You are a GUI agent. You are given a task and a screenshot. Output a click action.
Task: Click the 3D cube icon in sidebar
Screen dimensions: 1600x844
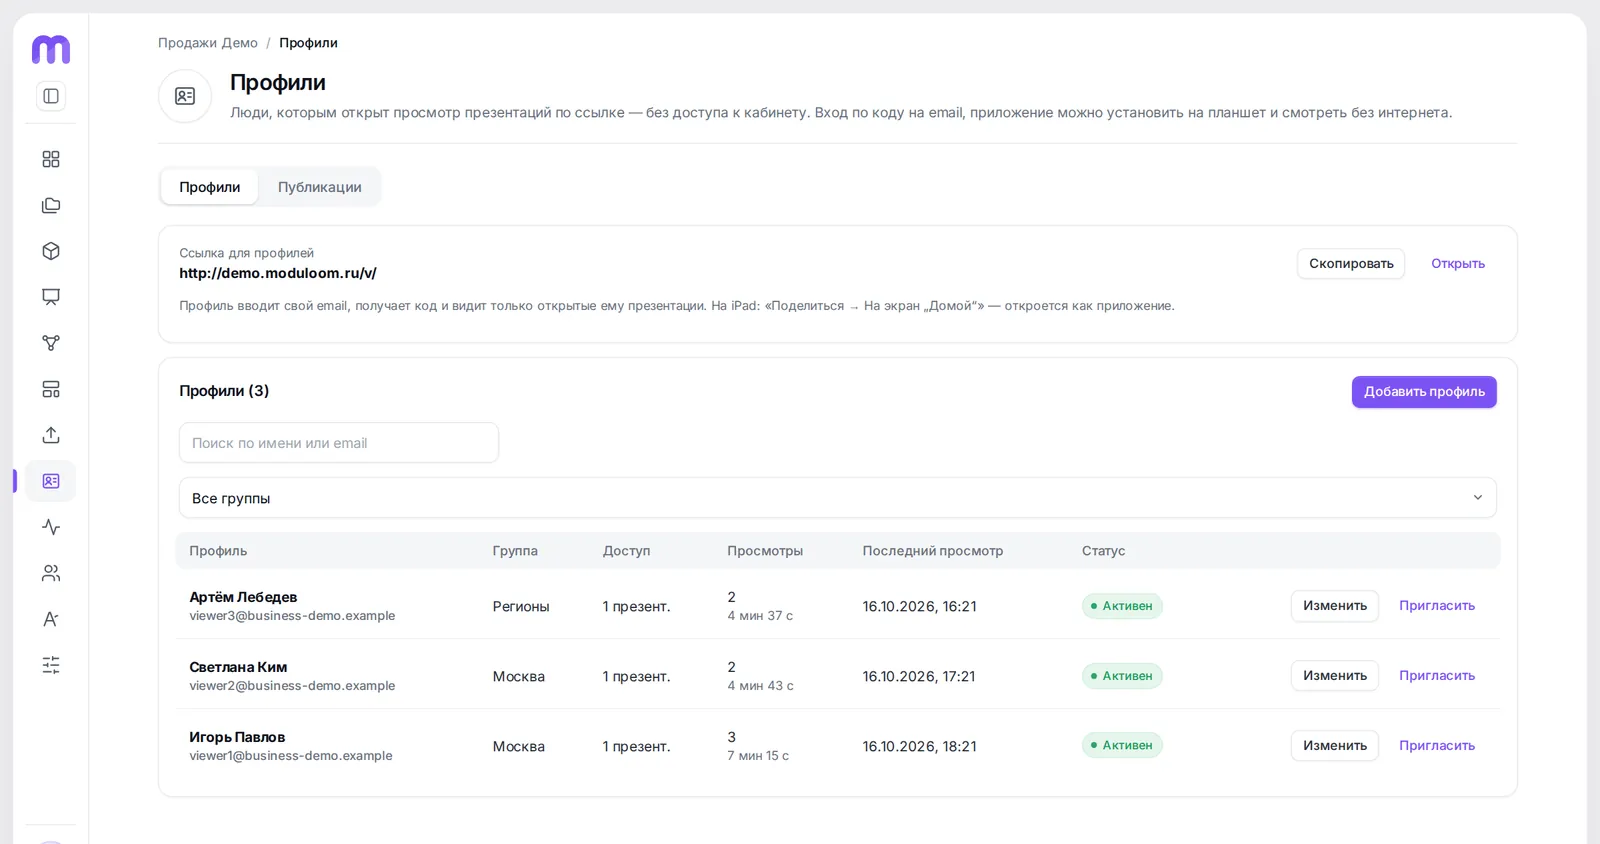tap(51, 251)
